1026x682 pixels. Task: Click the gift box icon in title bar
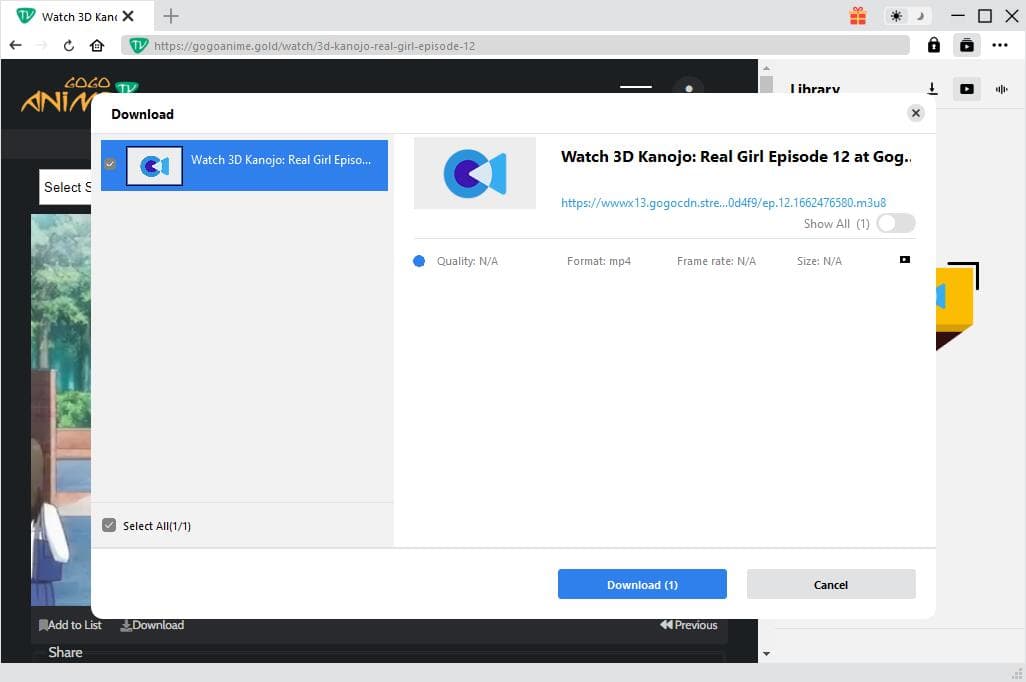858,16
